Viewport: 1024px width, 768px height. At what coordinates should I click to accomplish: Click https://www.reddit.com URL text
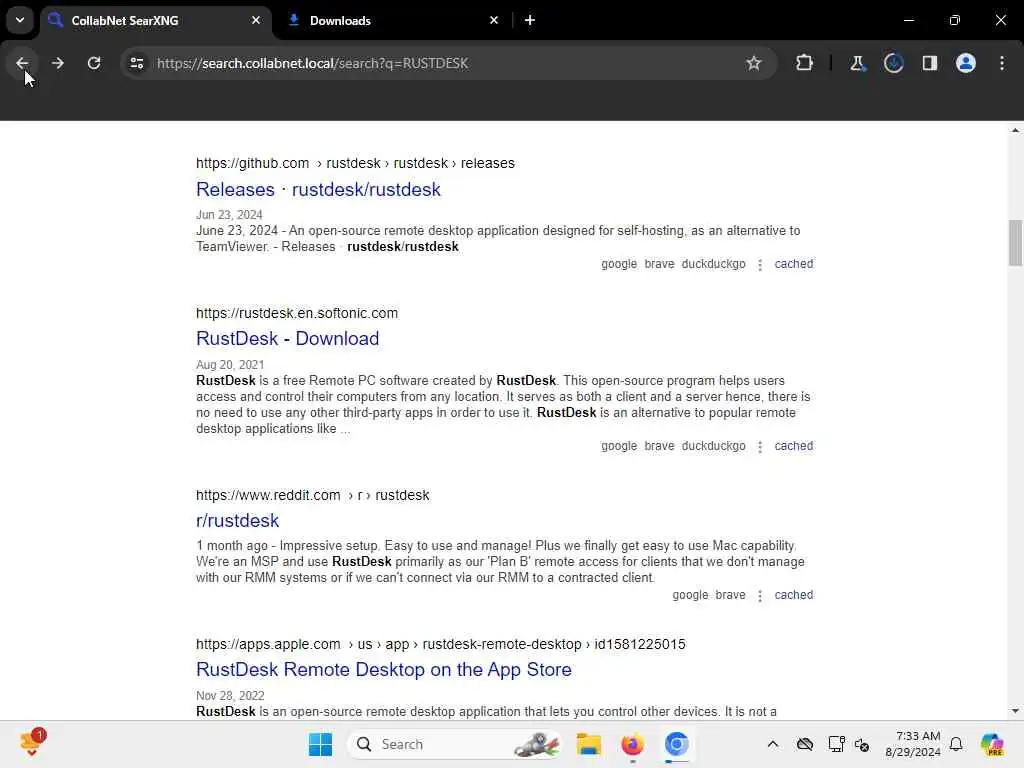click(x=268, y=495)
